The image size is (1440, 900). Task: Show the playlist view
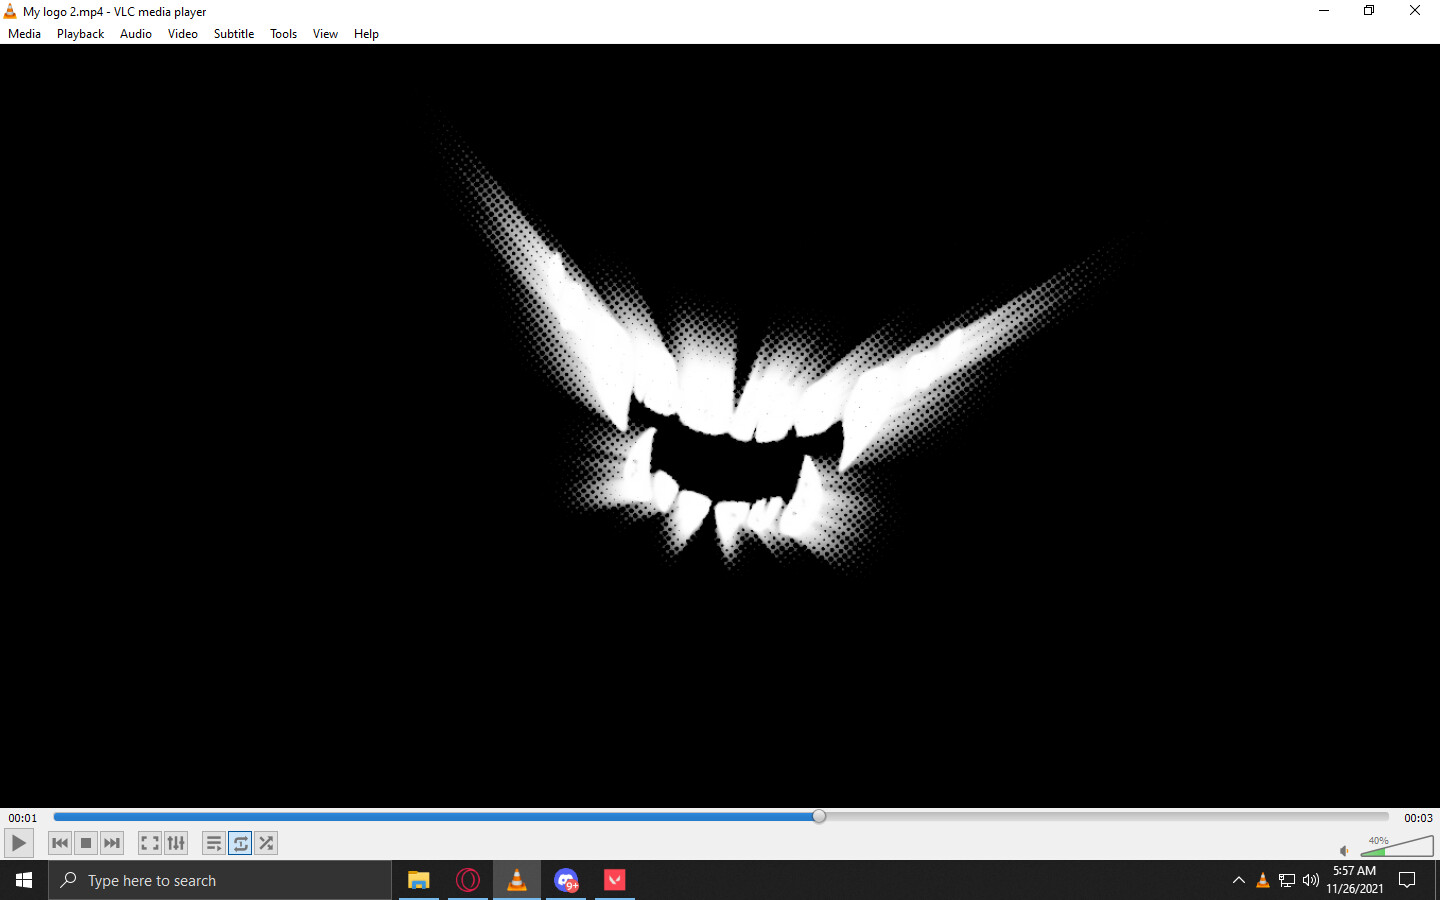click(x=214, y=843)
